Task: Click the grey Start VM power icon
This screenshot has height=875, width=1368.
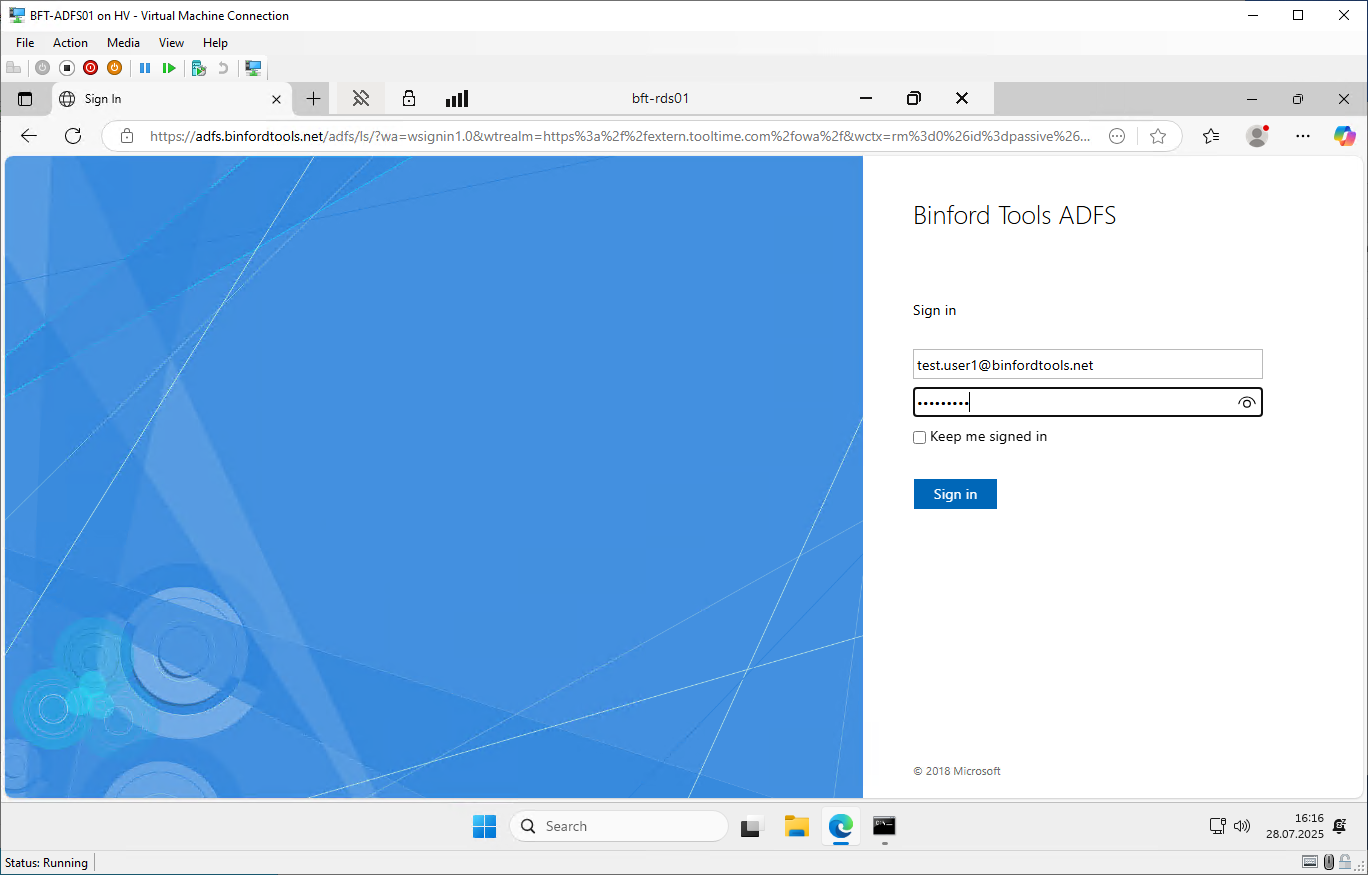Action: [x=42, y=68]
